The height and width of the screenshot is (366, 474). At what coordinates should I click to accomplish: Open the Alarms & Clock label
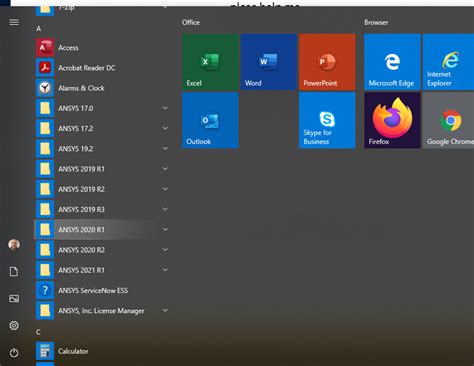pos(81,88)
